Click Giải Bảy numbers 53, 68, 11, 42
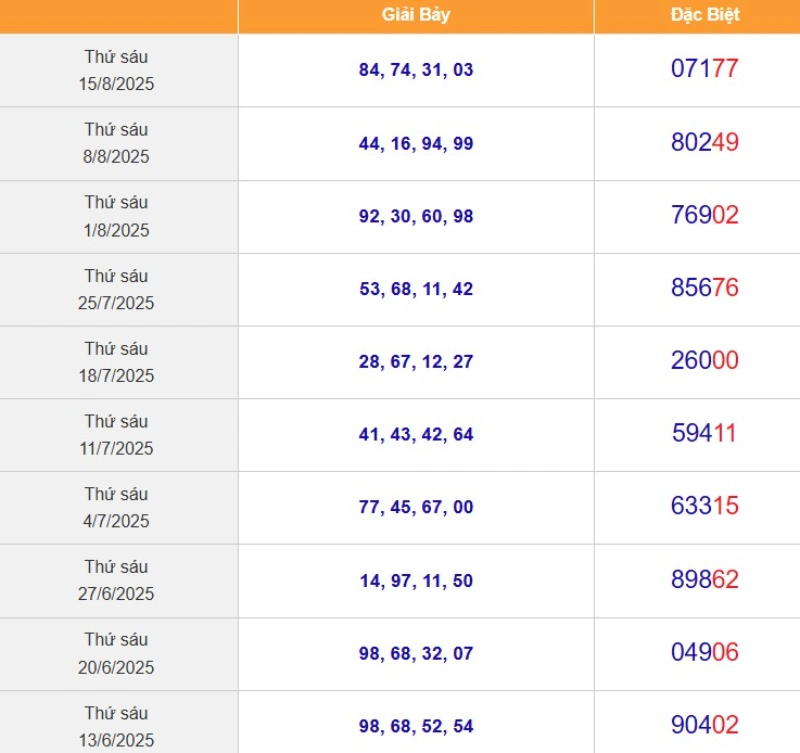Screen dimensions: 800x753 click(416, 289)
